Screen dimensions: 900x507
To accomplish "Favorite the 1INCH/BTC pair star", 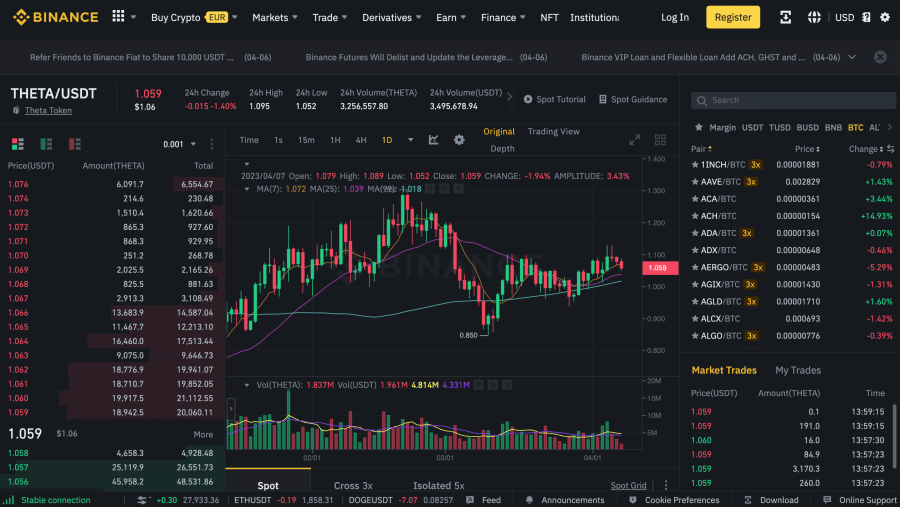I will click(695, 164).
